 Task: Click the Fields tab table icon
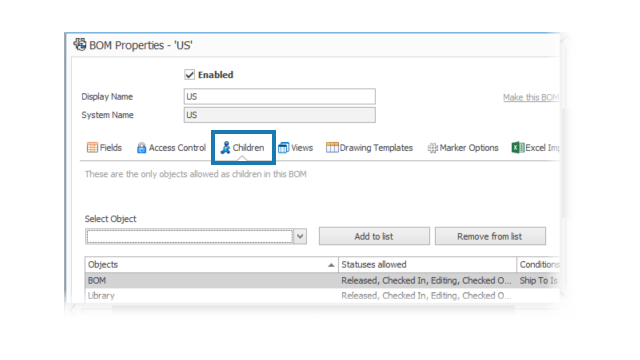pyautogui.click(x=92, y=147)
